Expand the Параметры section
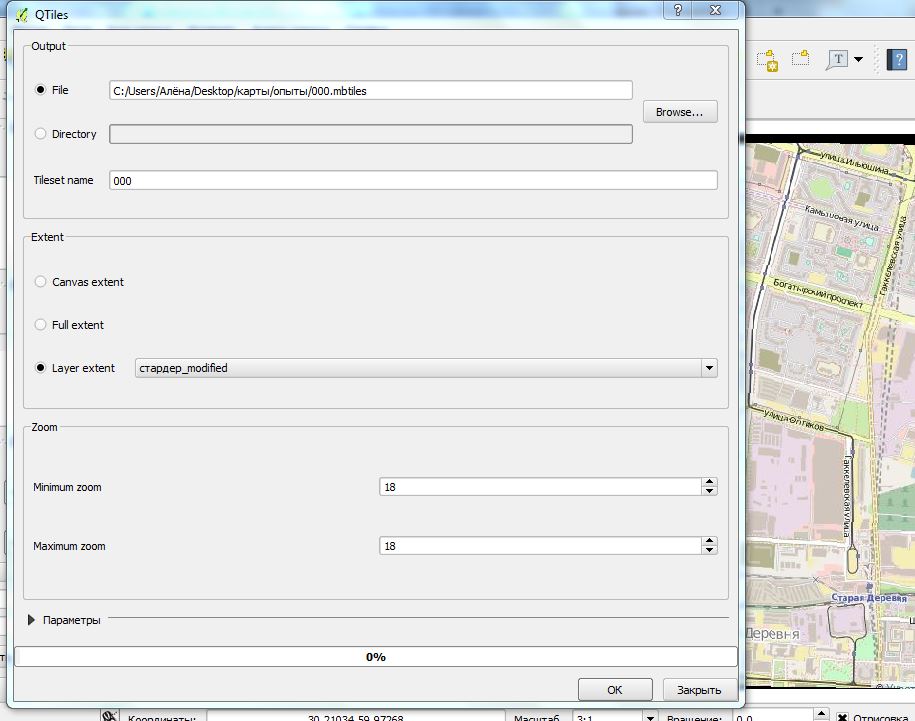This screenshot has height=721, width=915. 32,620
